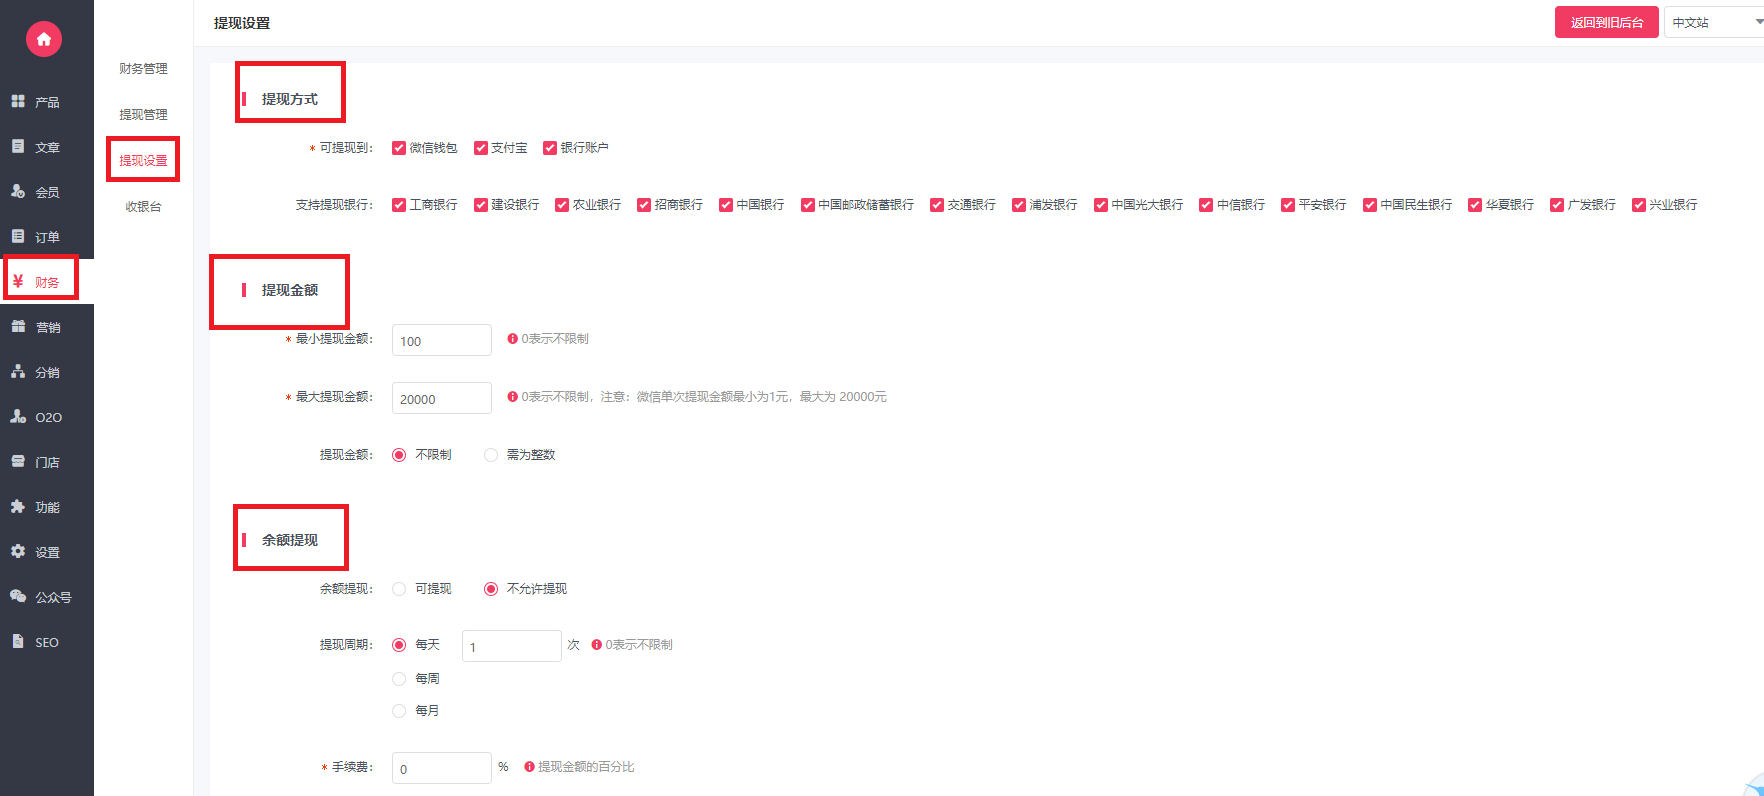Select 不限制 radio for 提现金额

tap(399, 455)
